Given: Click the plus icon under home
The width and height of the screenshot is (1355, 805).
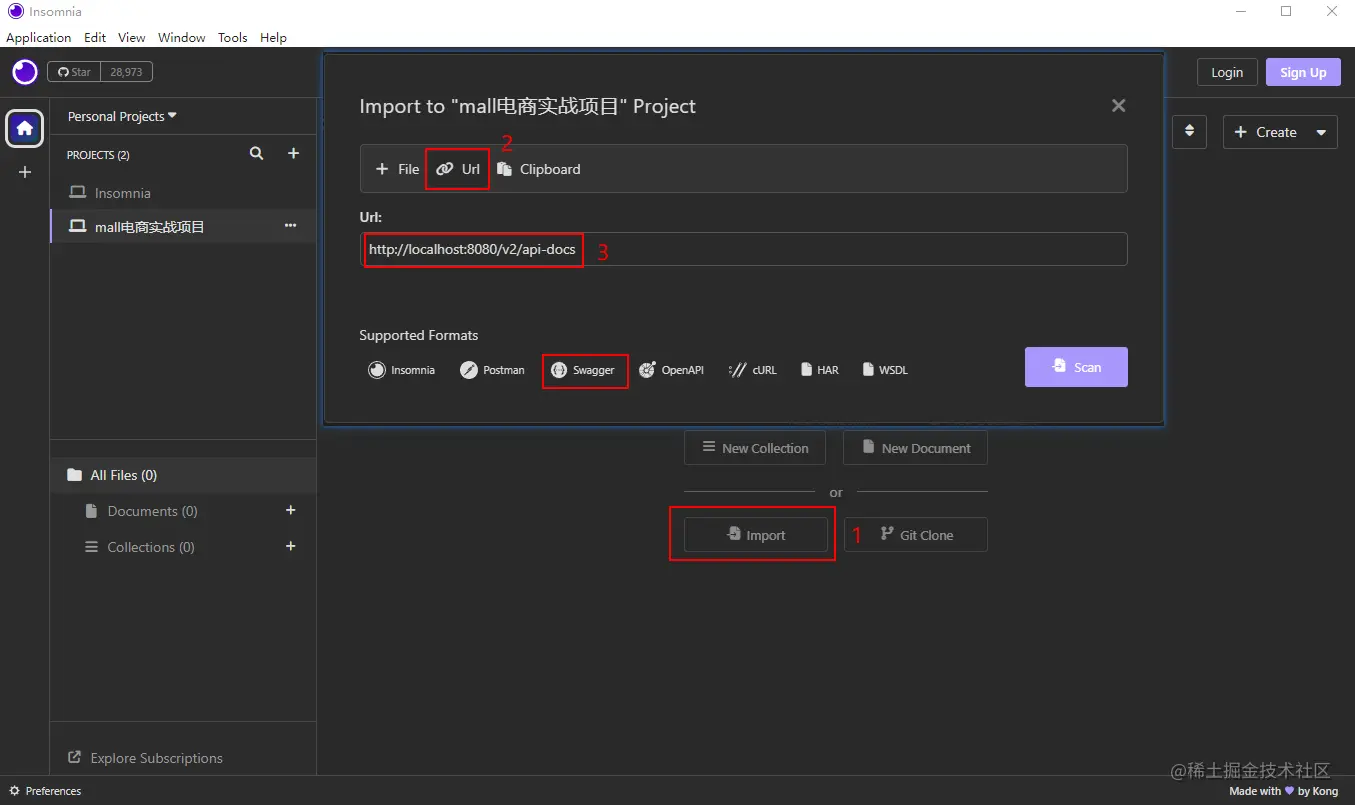Looking at the screenshot, I should click(x=25, y=172).
